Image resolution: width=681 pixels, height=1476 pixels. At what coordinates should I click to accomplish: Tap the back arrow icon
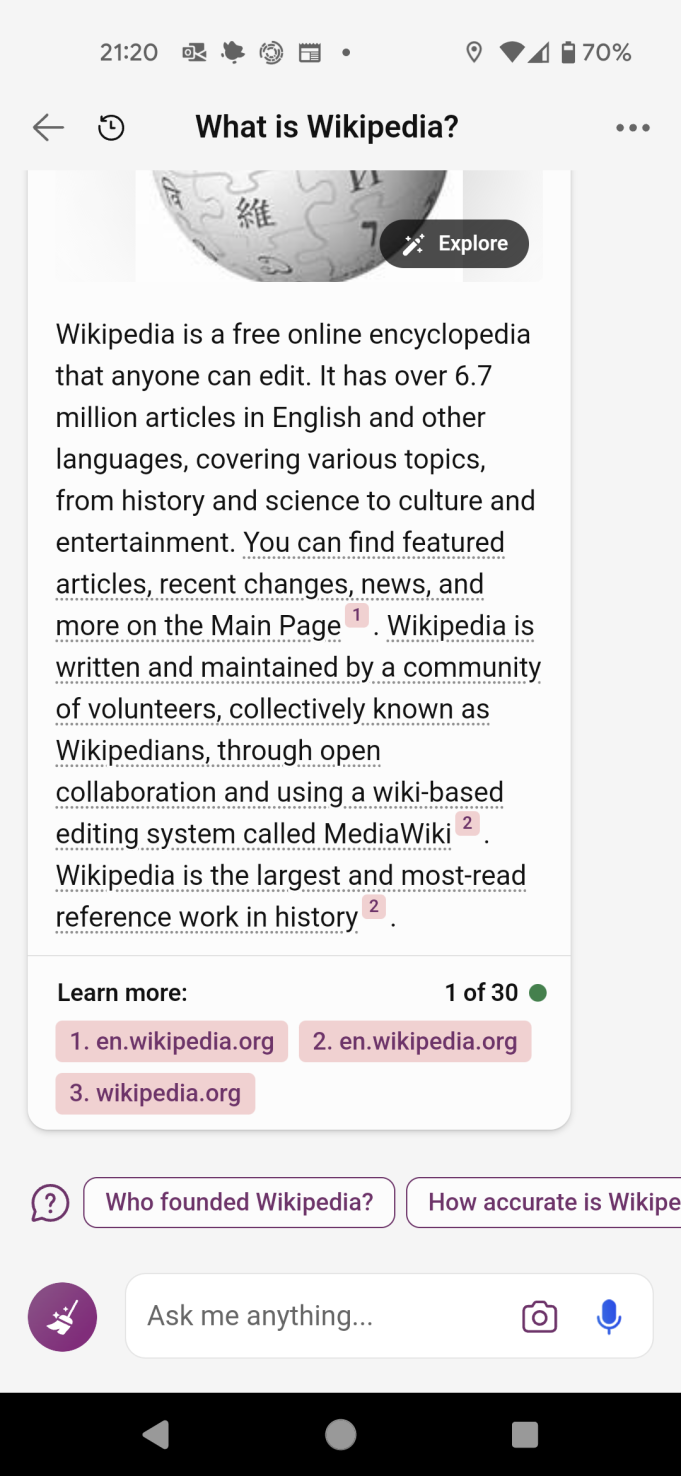[48, 127]
